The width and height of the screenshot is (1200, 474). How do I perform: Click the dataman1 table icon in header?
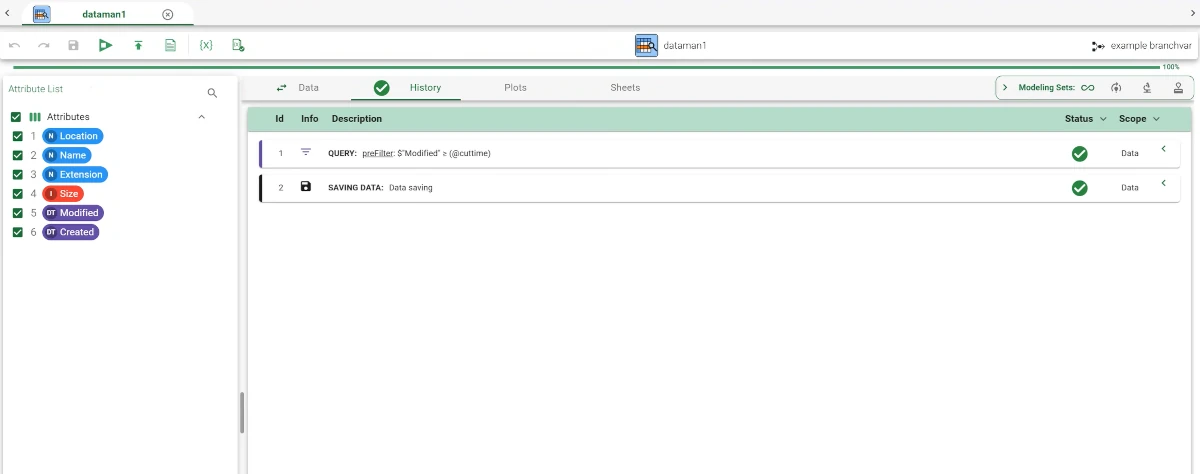click(646, 45)
